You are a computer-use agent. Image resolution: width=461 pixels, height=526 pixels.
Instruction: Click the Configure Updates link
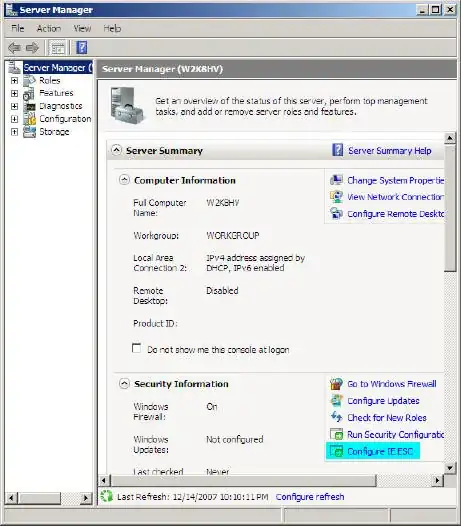[383, 401]
